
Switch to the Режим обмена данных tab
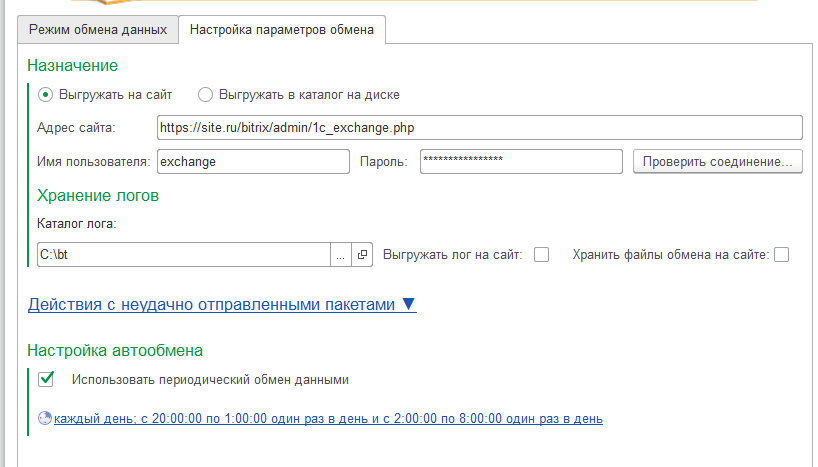(98, 30)
